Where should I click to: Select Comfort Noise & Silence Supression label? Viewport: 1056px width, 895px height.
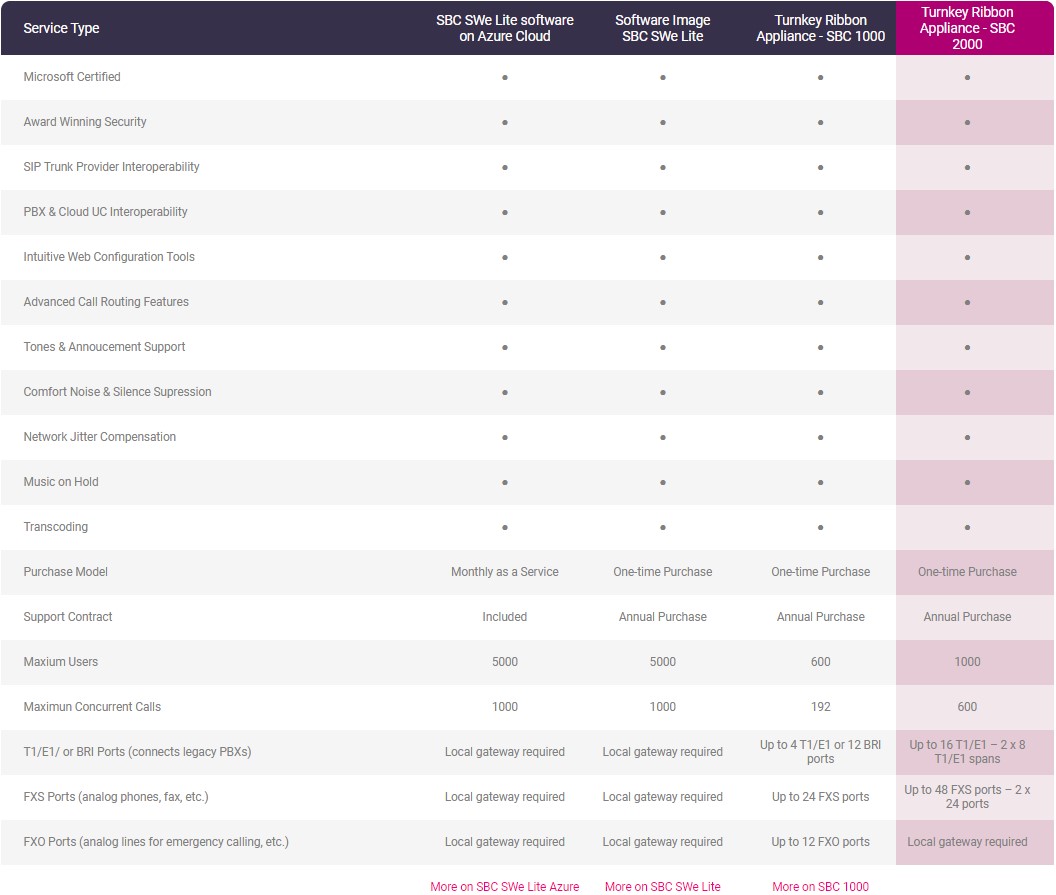click(117, 392)
